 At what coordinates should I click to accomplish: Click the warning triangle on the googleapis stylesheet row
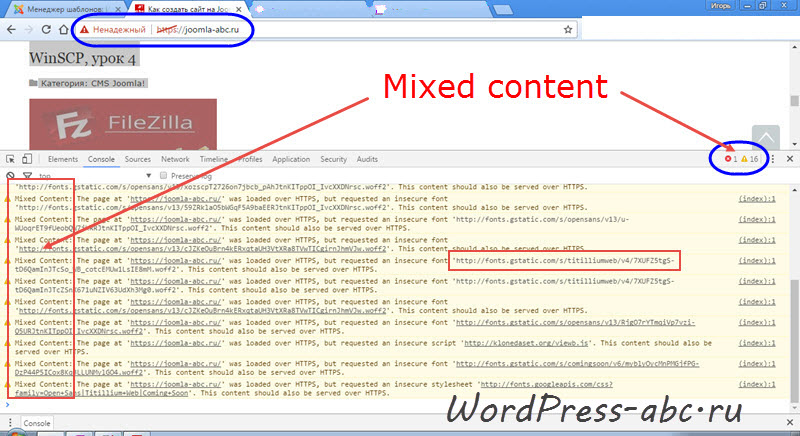(8, 384)
